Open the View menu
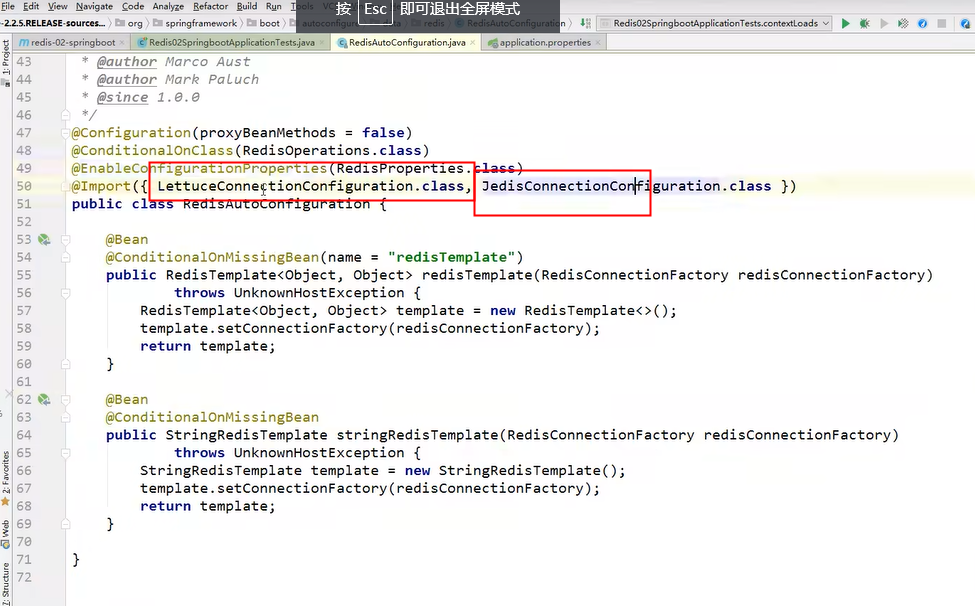The height and width of the screenshot is (606, 975). [x=57, y=6]
